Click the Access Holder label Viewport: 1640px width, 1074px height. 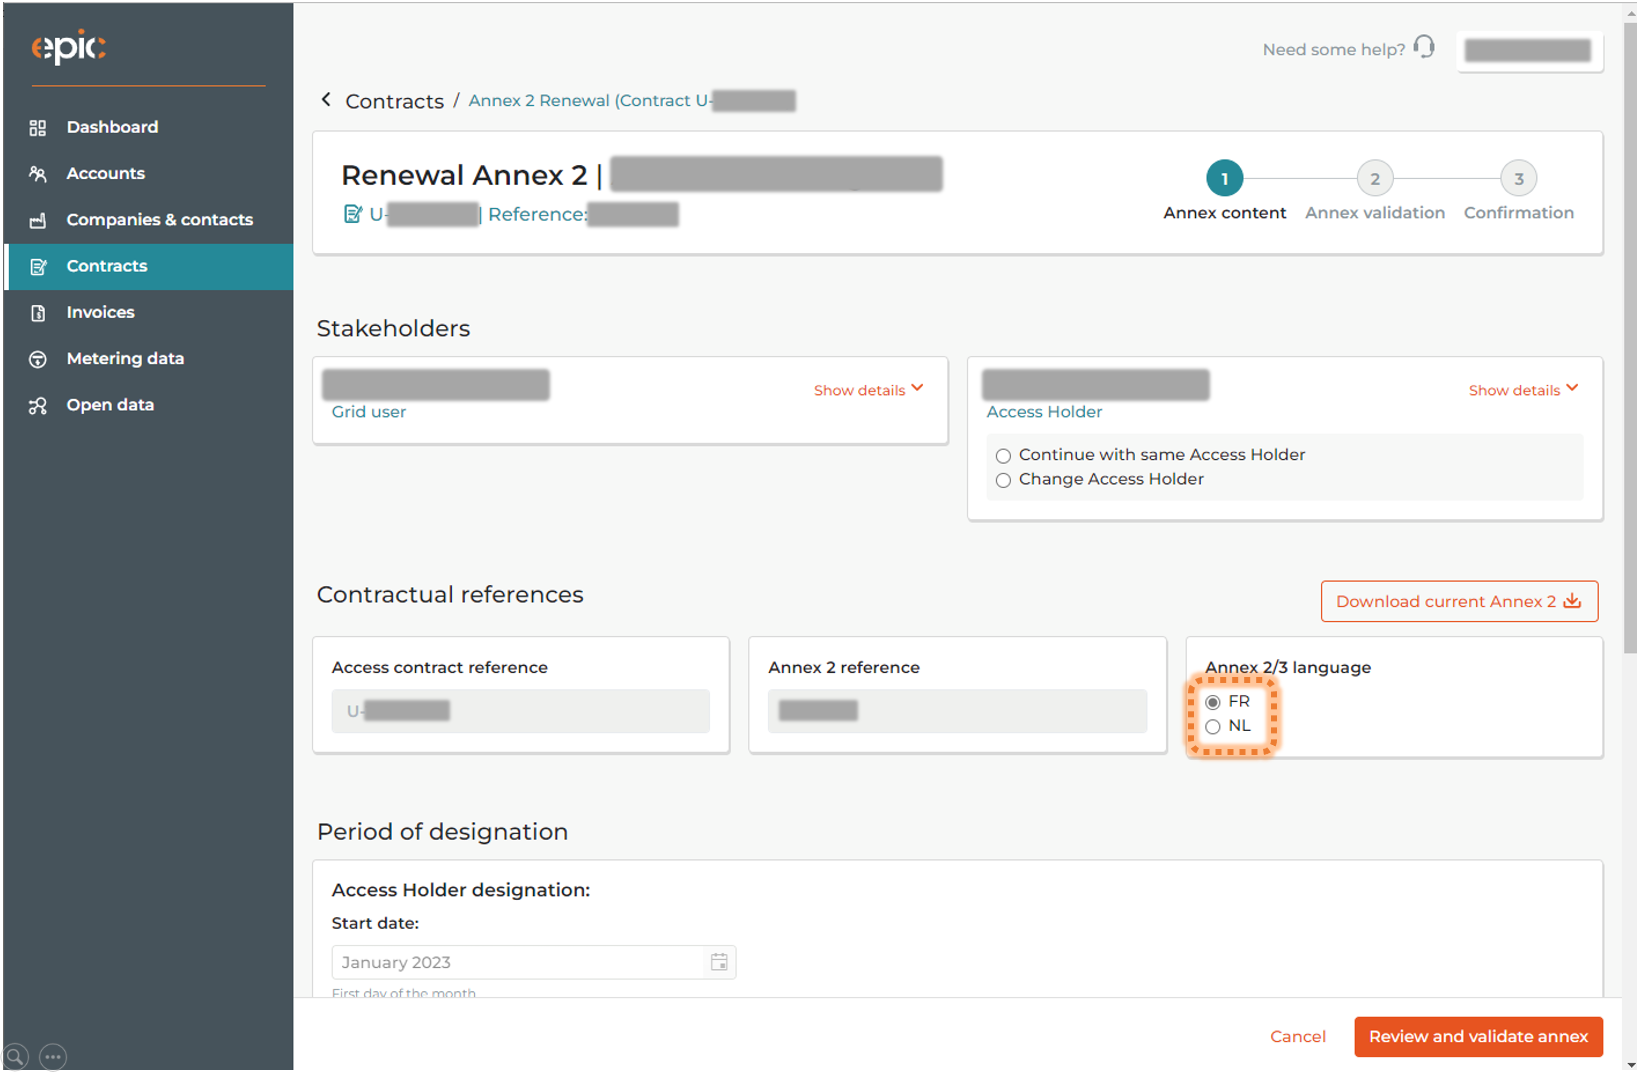[1044, 412]
